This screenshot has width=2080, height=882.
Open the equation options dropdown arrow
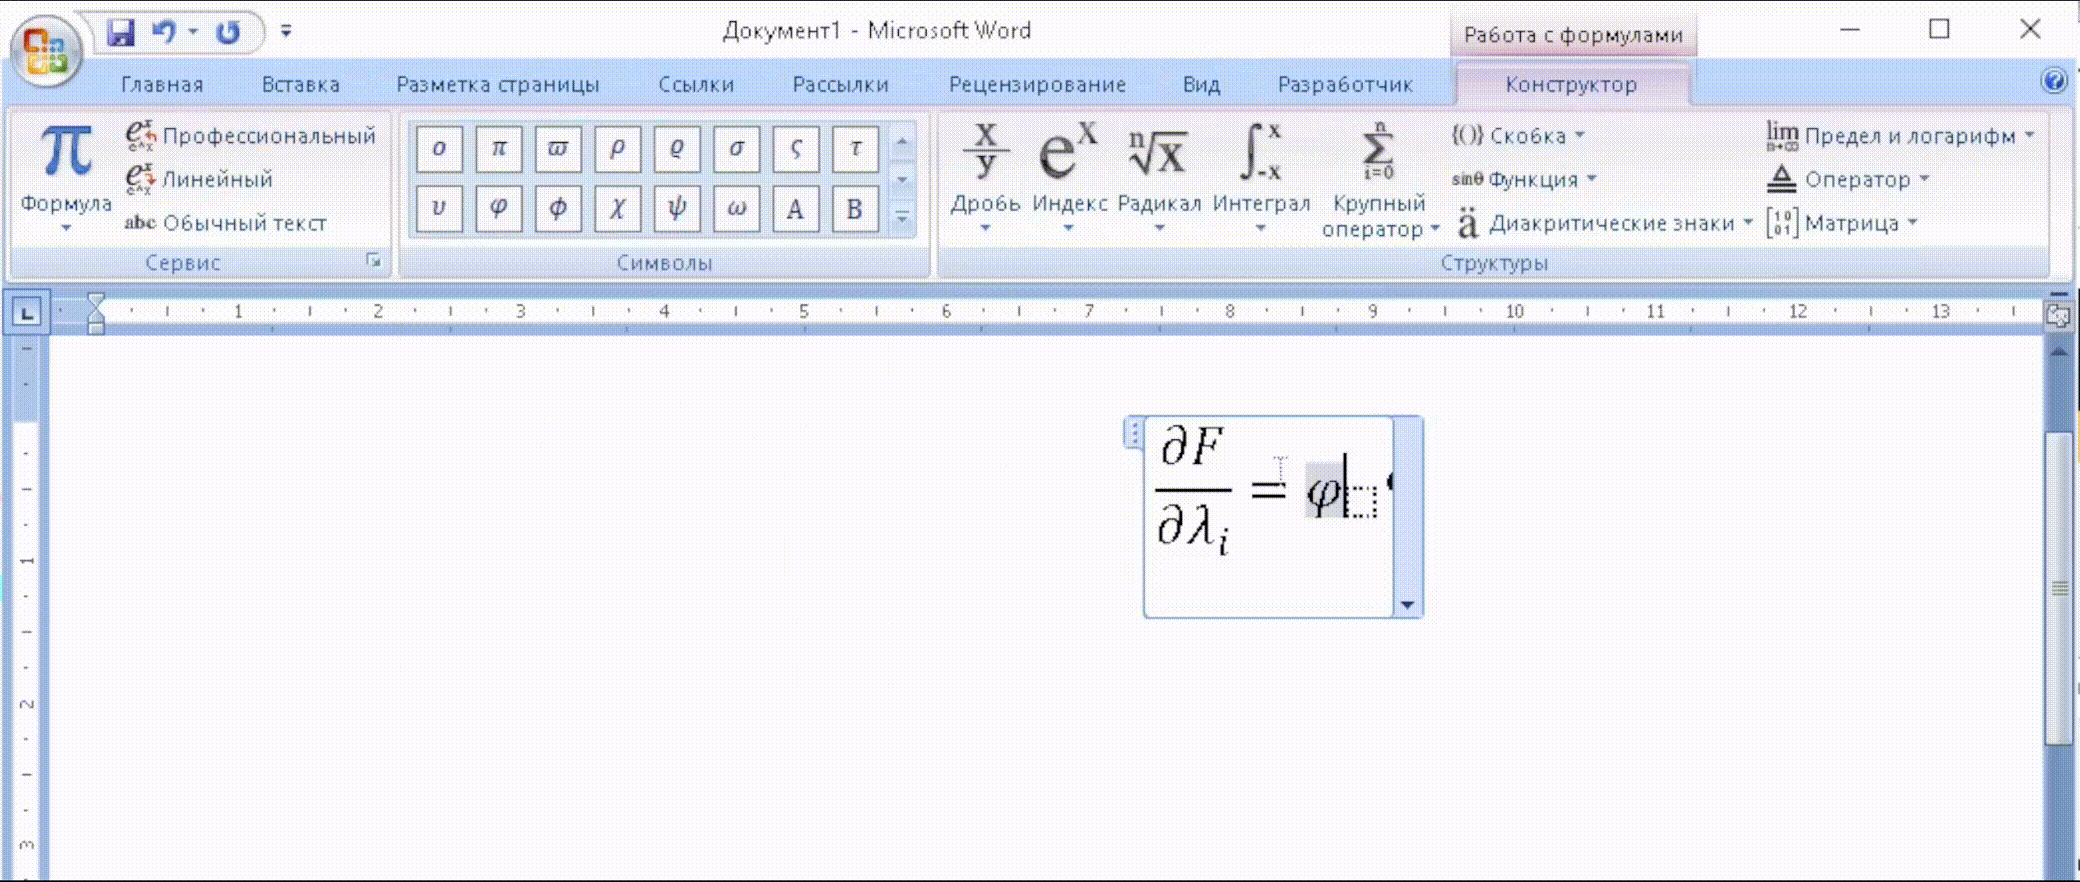point(1408,605)
